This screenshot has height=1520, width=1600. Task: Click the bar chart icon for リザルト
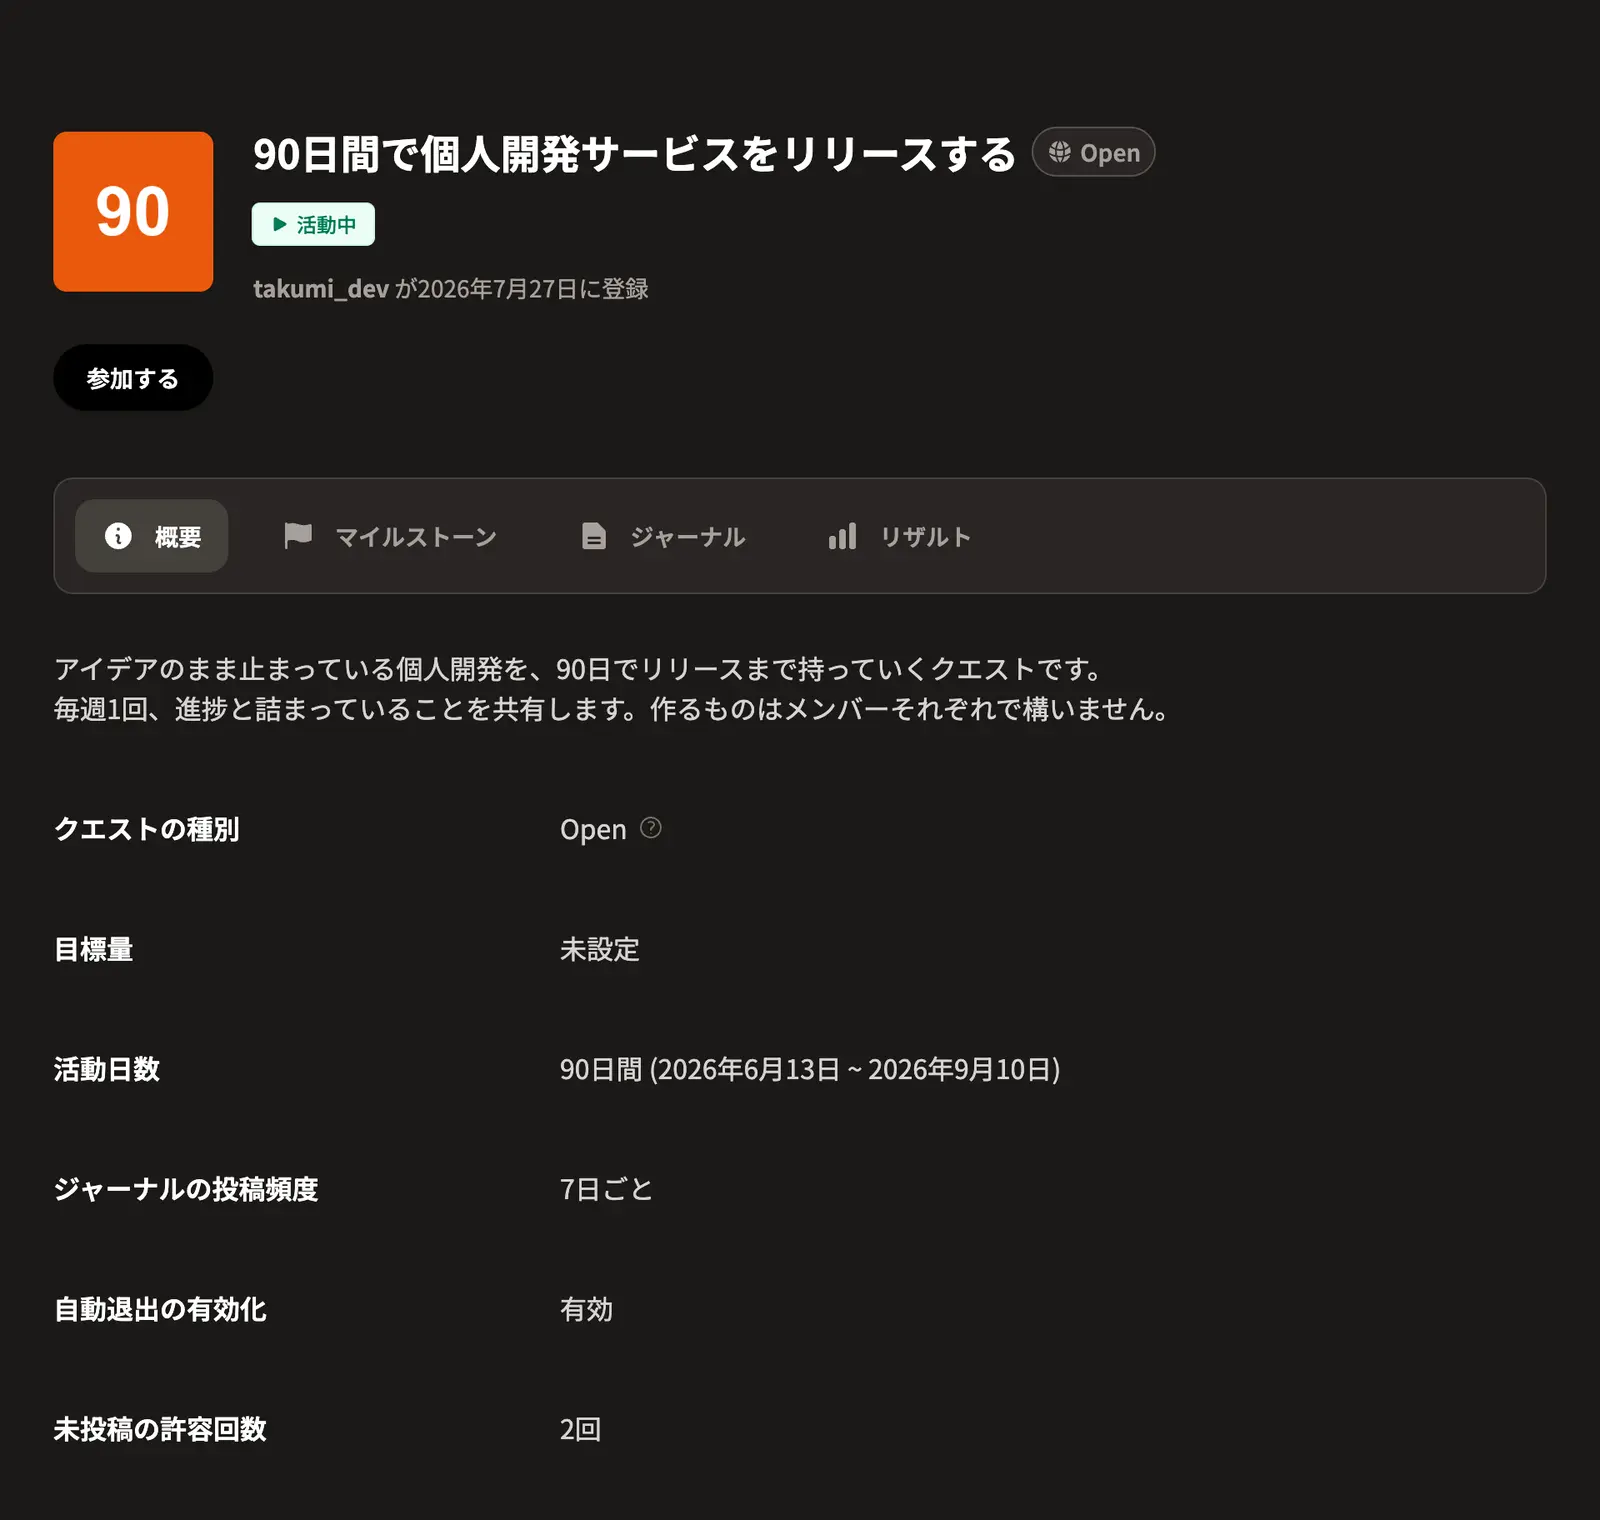tap(842, 536)
